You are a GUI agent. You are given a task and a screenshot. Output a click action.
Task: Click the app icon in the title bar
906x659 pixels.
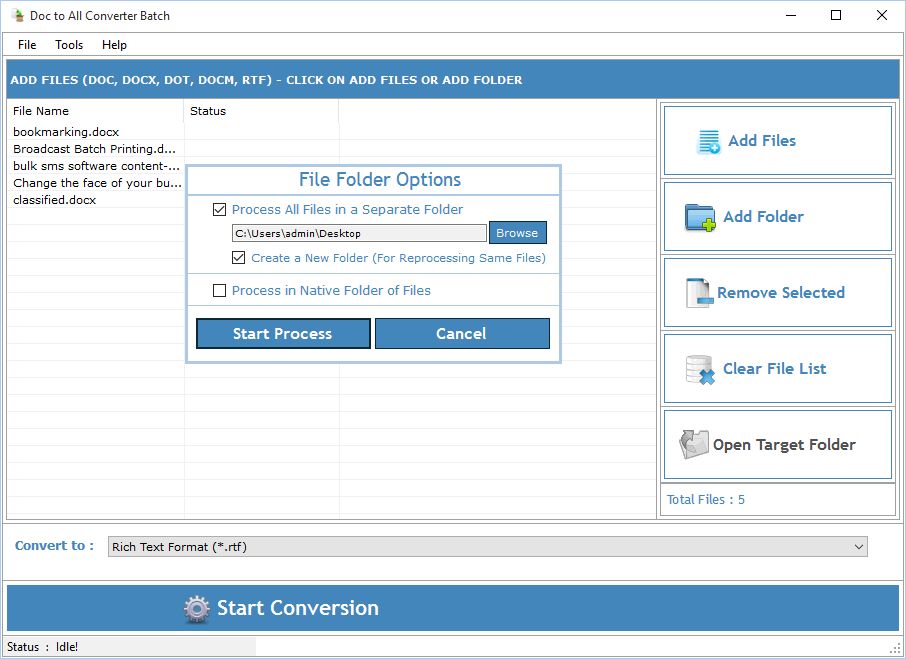click(x=17, y=16)
